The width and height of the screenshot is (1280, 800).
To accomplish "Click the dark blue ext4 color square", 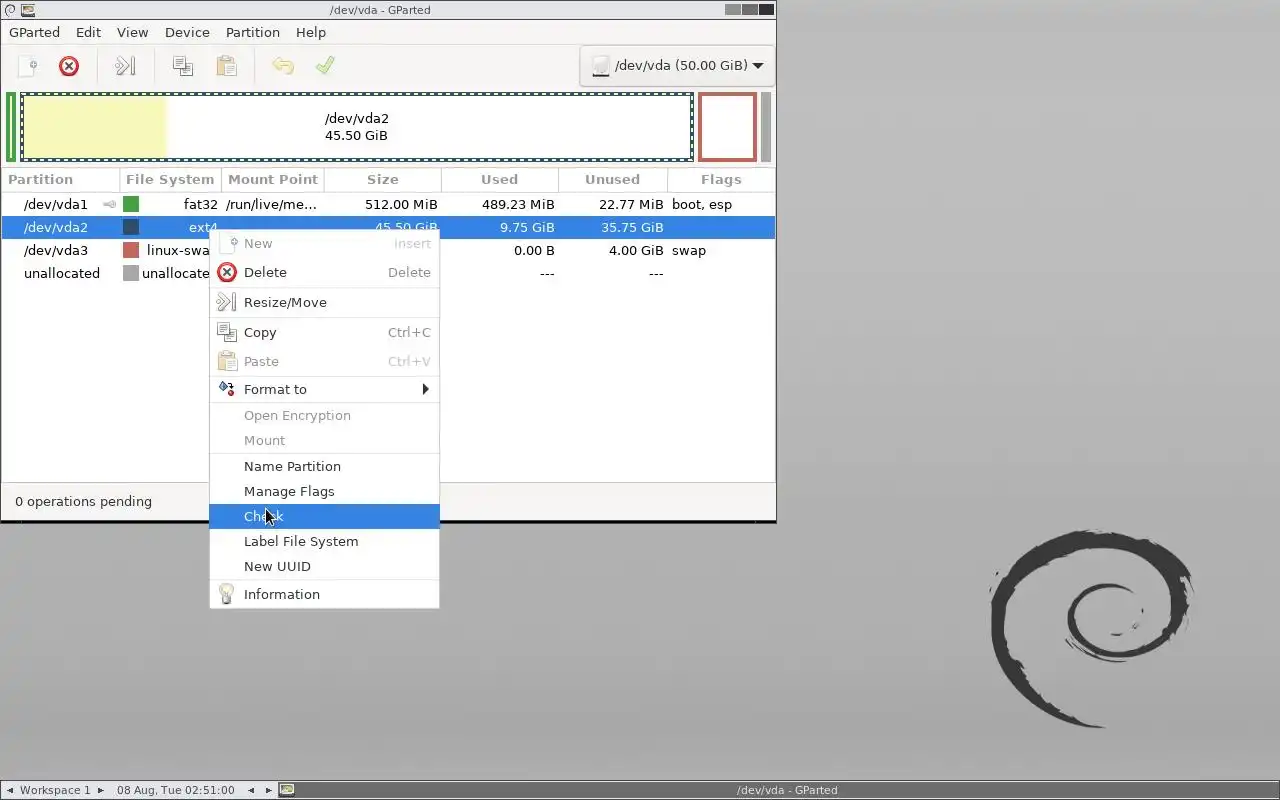I will click(x=131, y=227).
